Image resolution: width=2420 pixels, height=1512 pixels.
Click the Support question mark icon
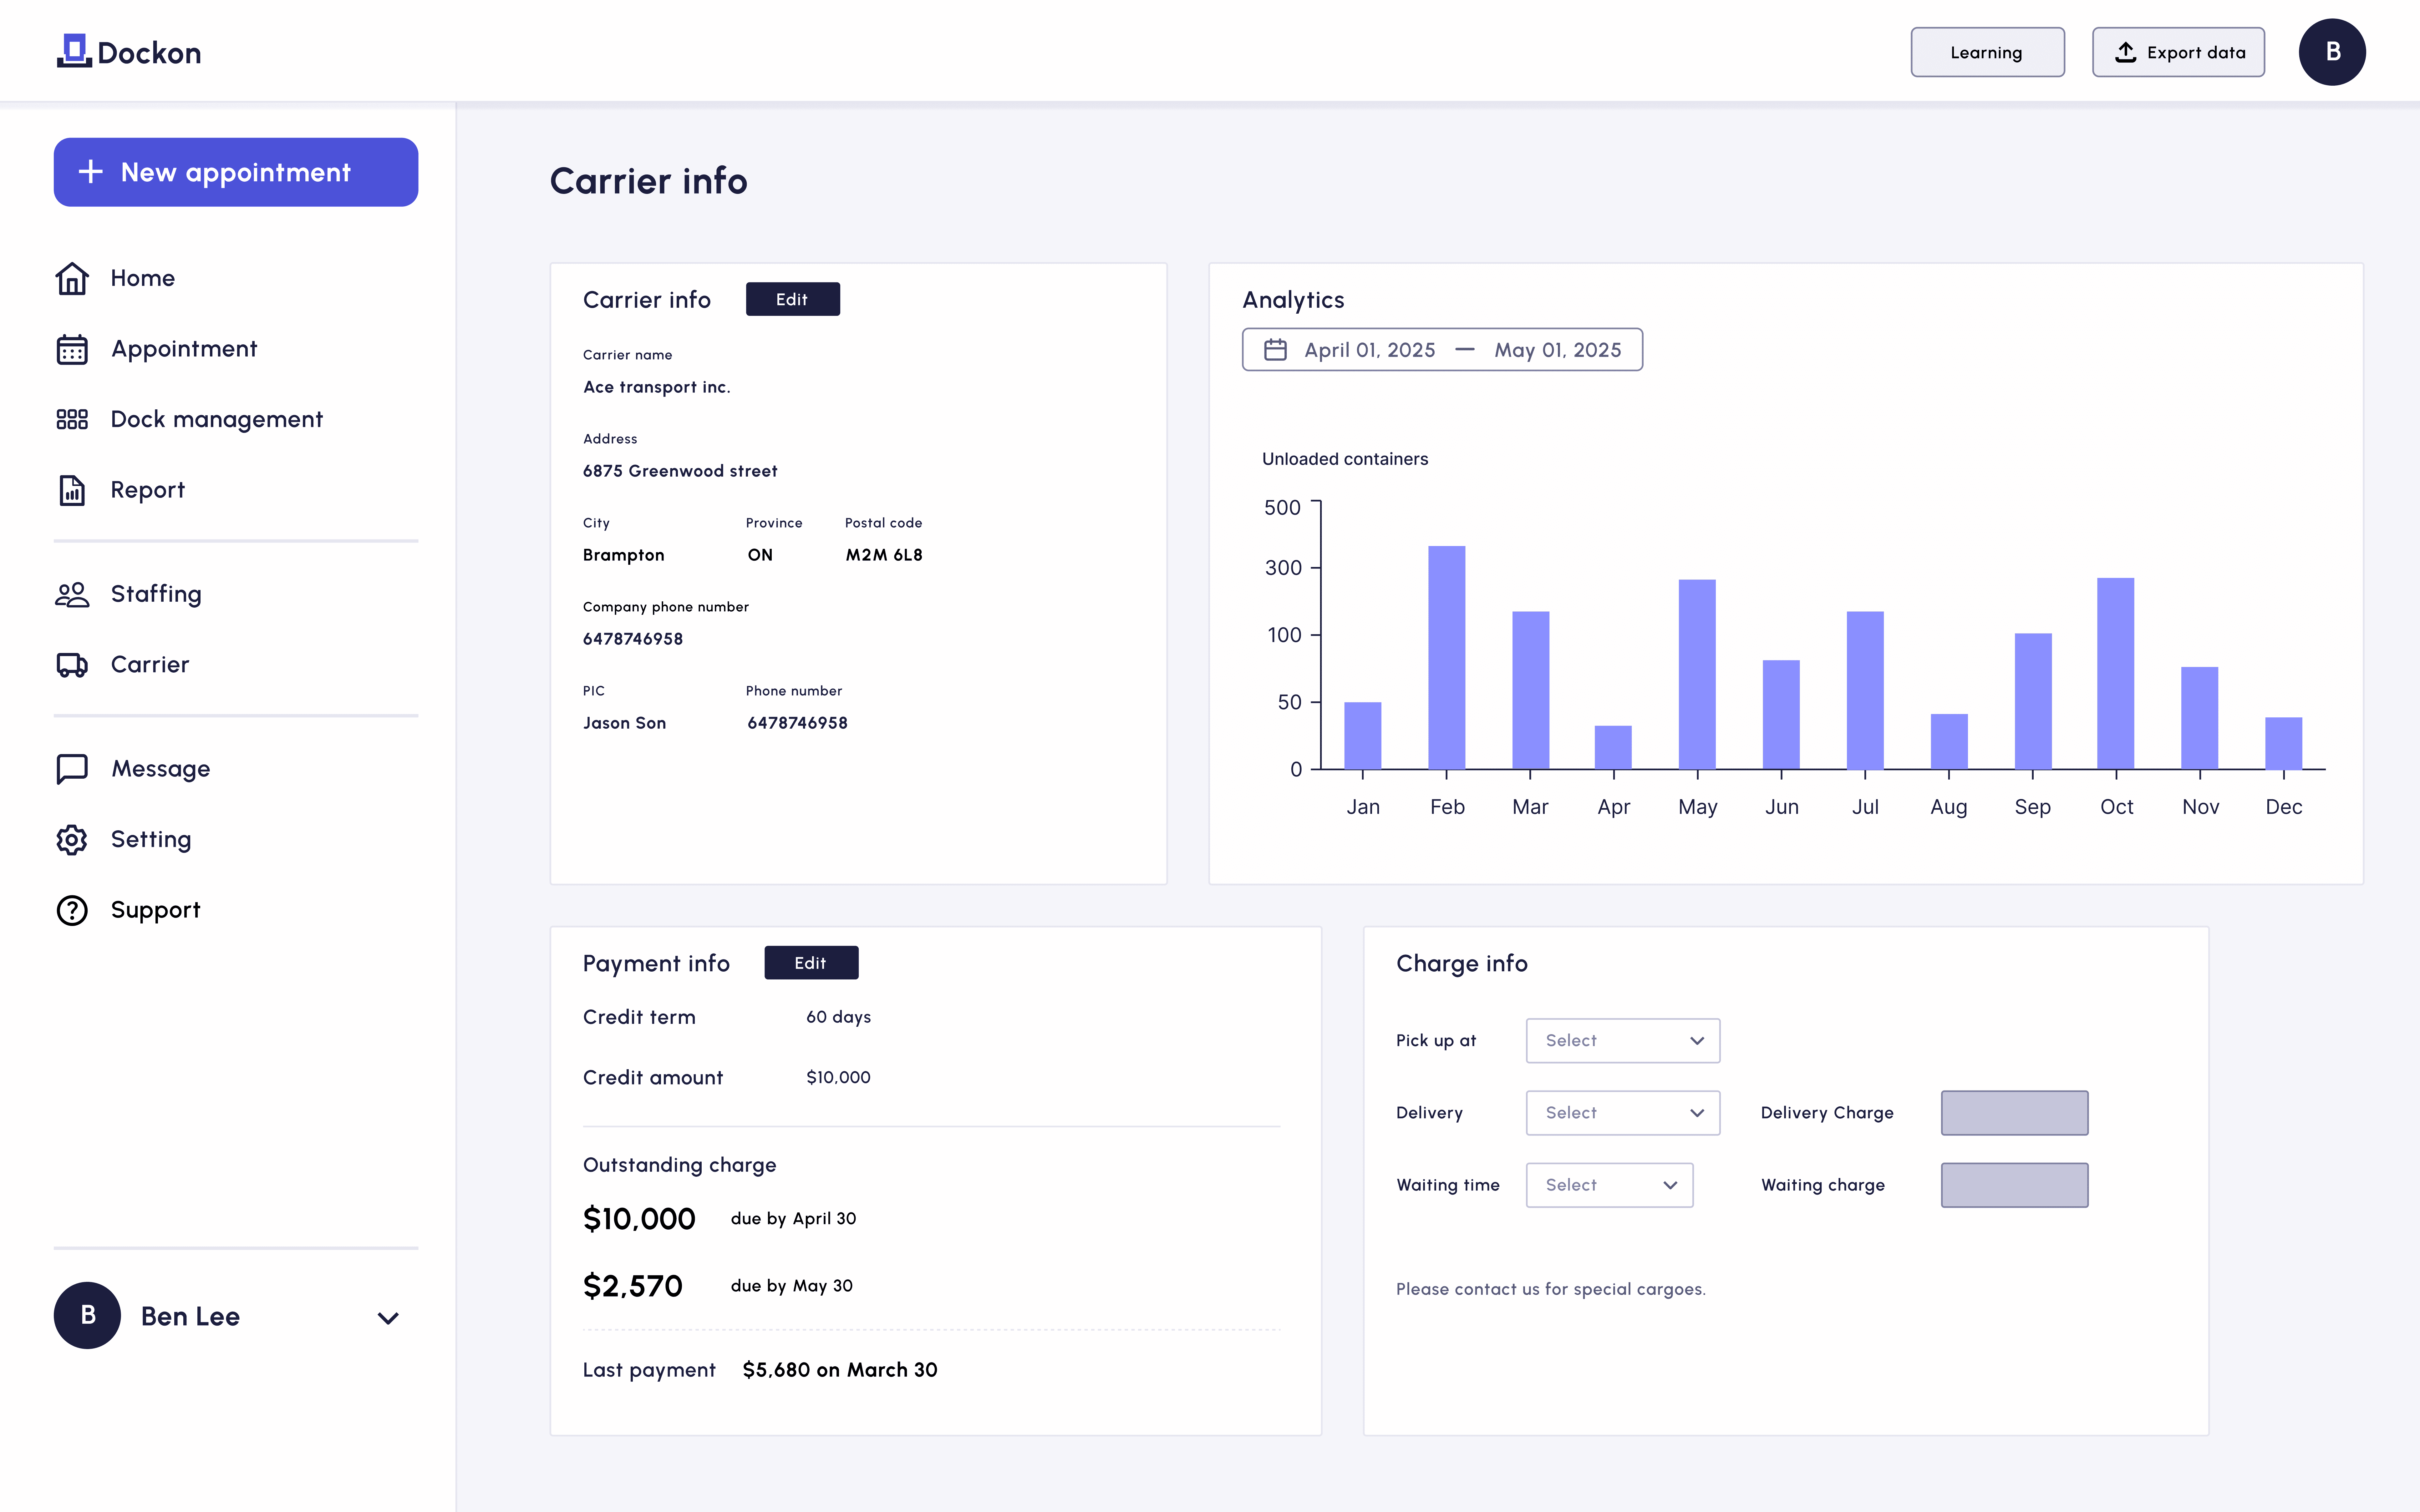[72, 910]
